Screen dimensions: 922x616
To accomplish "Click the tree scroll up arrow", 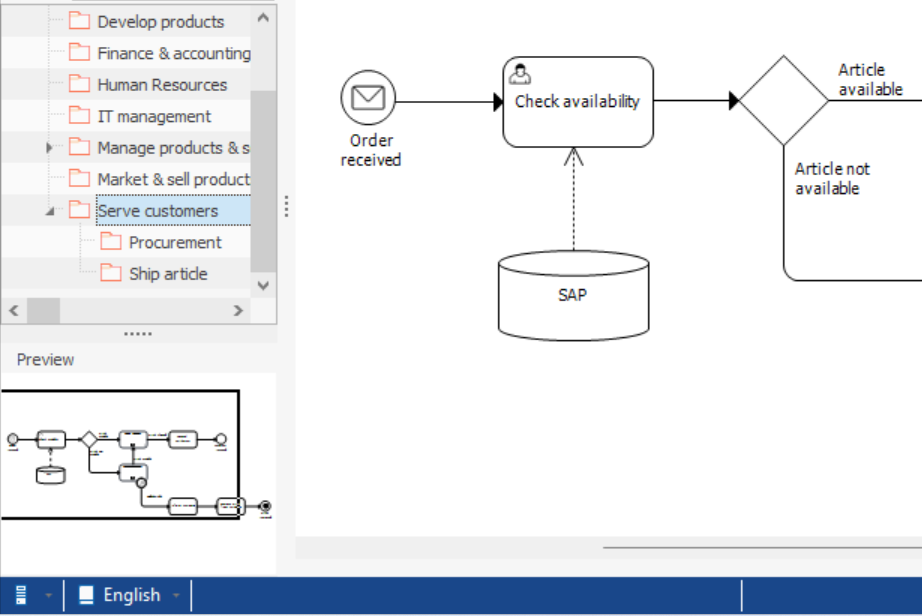I will 263,18.
